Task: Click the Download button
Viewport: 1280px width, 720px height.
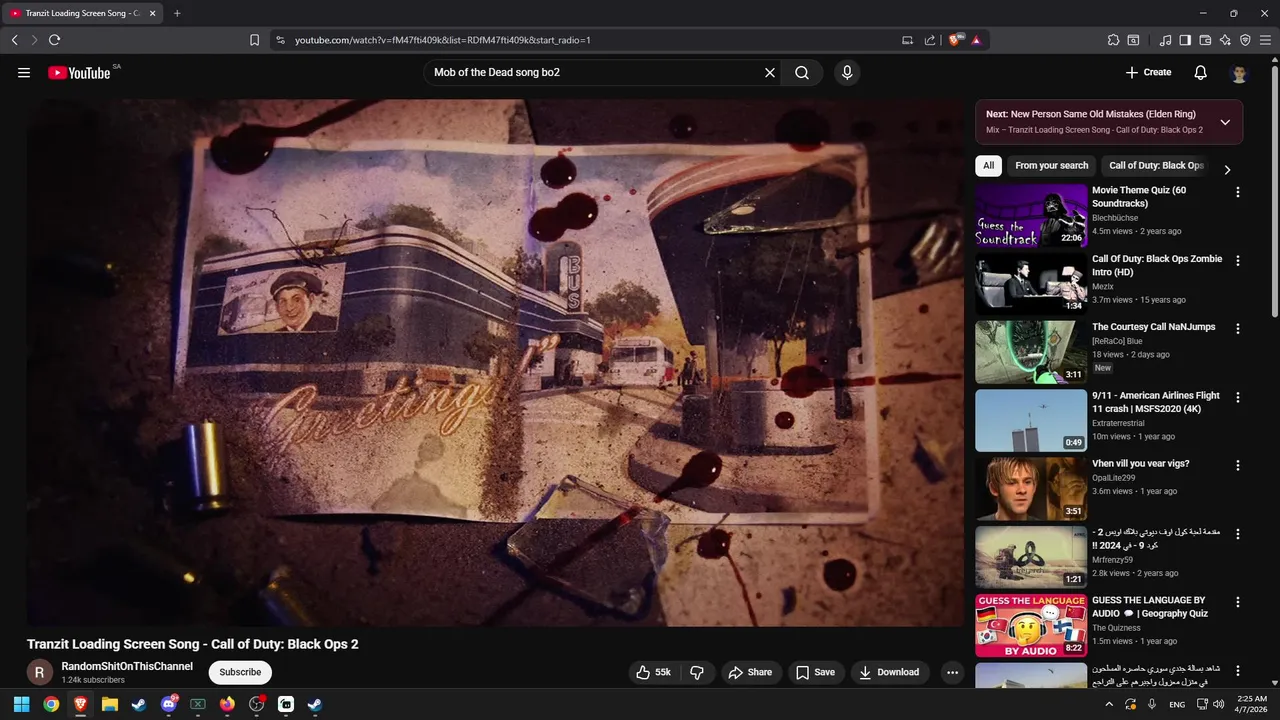Action: tap(889, 673)
